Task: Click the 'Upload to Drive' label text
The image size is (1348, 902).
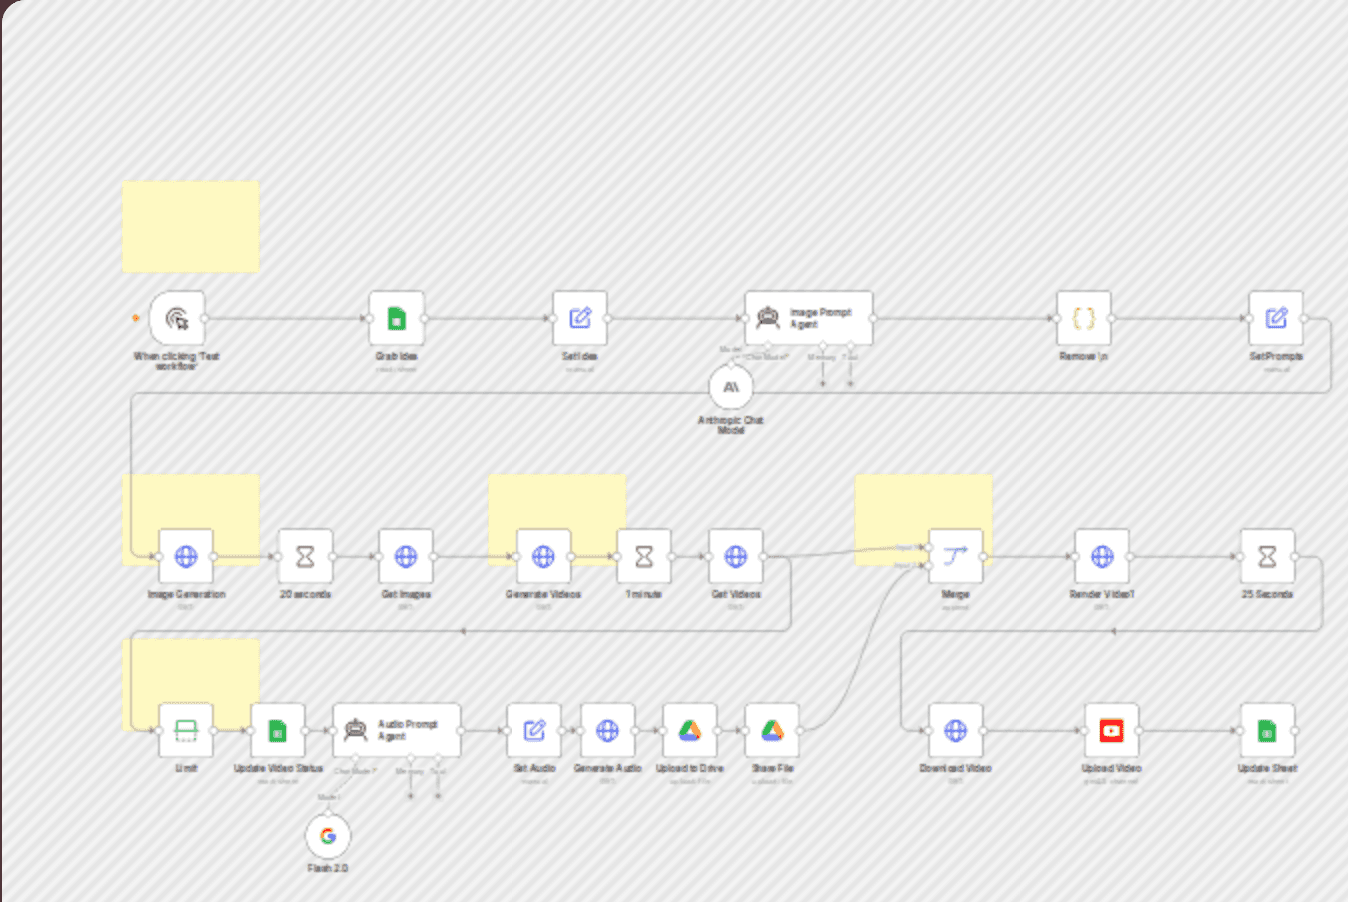Action: 690,768
